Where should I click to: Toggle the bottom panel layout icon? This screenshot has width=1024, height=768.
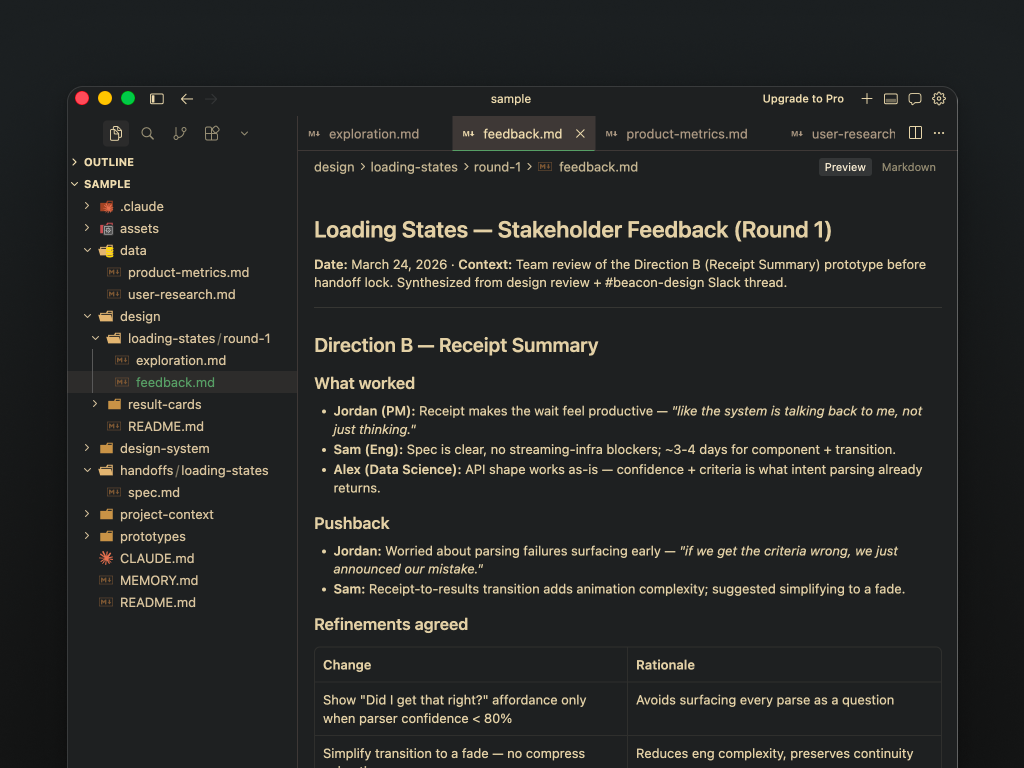(891, 99)
